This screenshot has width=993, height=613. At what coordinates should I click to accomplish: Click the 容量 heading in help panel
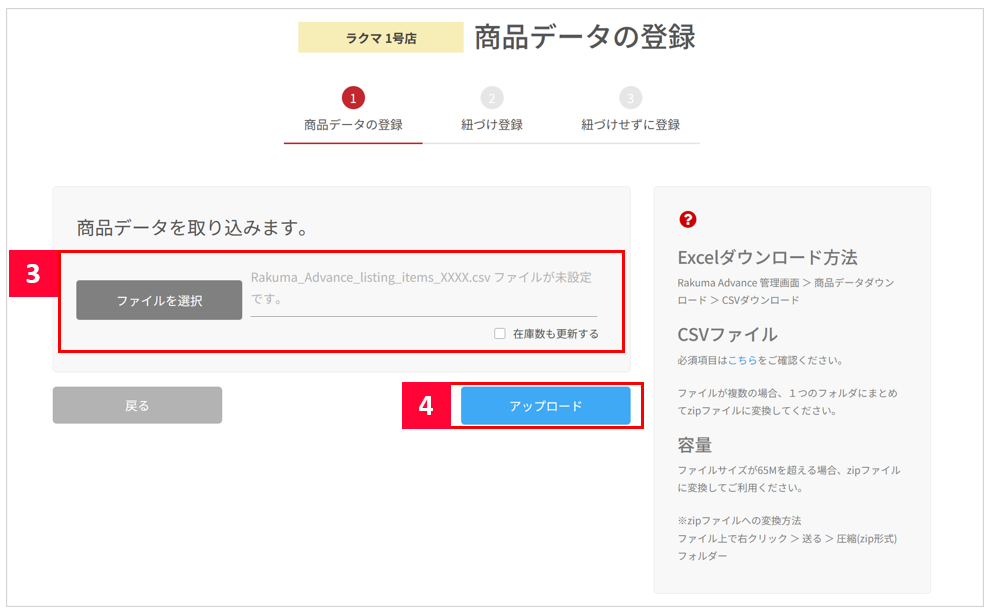694,444
